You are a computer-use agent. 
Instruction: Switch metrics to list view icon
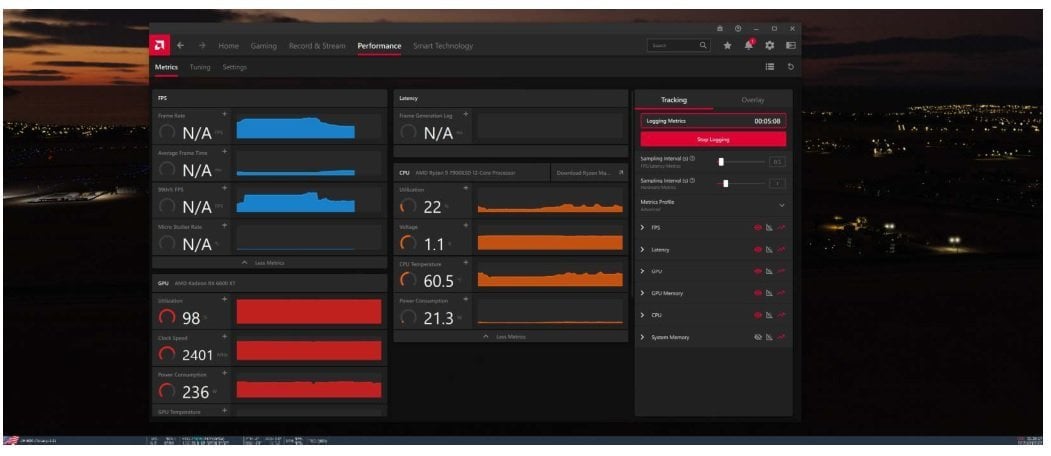770,67
